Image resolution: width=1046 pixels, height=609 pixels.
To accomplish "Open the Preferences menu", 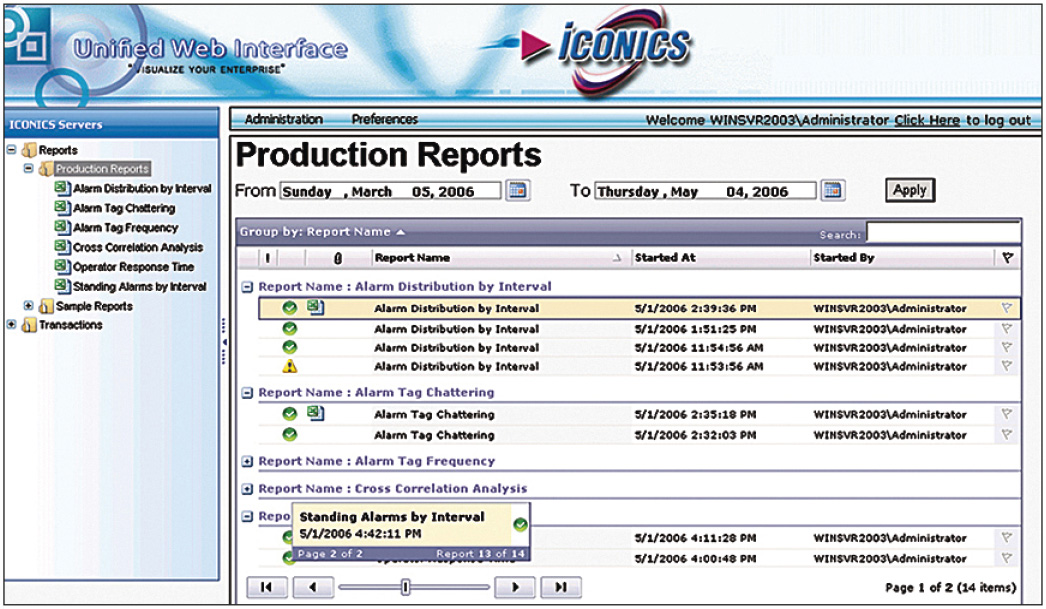I will [x=384, y=119].
